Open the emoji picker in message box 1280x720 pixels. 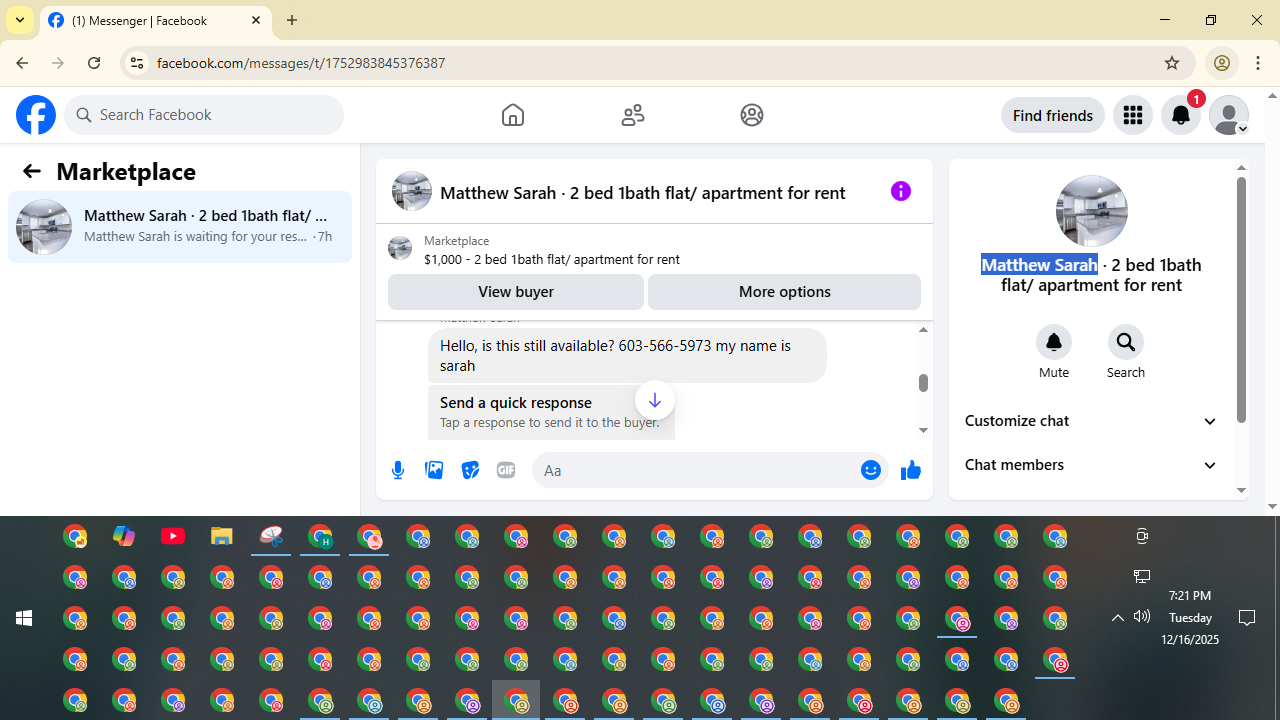click(871, 470)
